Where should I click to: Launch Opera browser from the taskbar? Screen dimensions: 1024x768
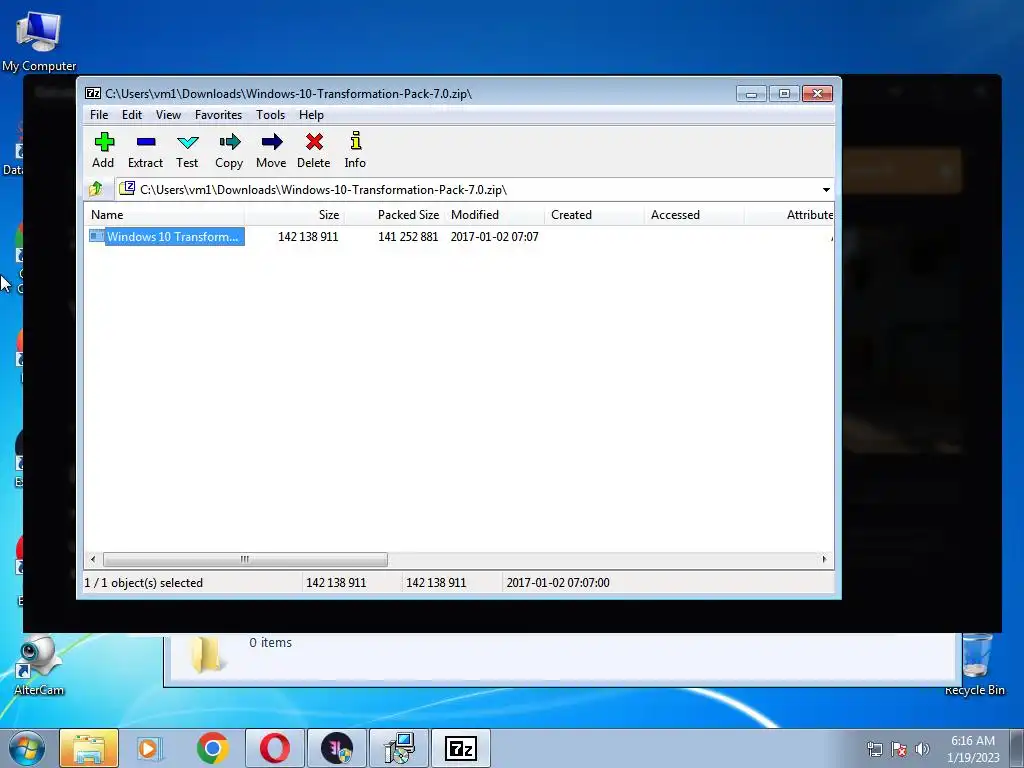tap(274, 748)
